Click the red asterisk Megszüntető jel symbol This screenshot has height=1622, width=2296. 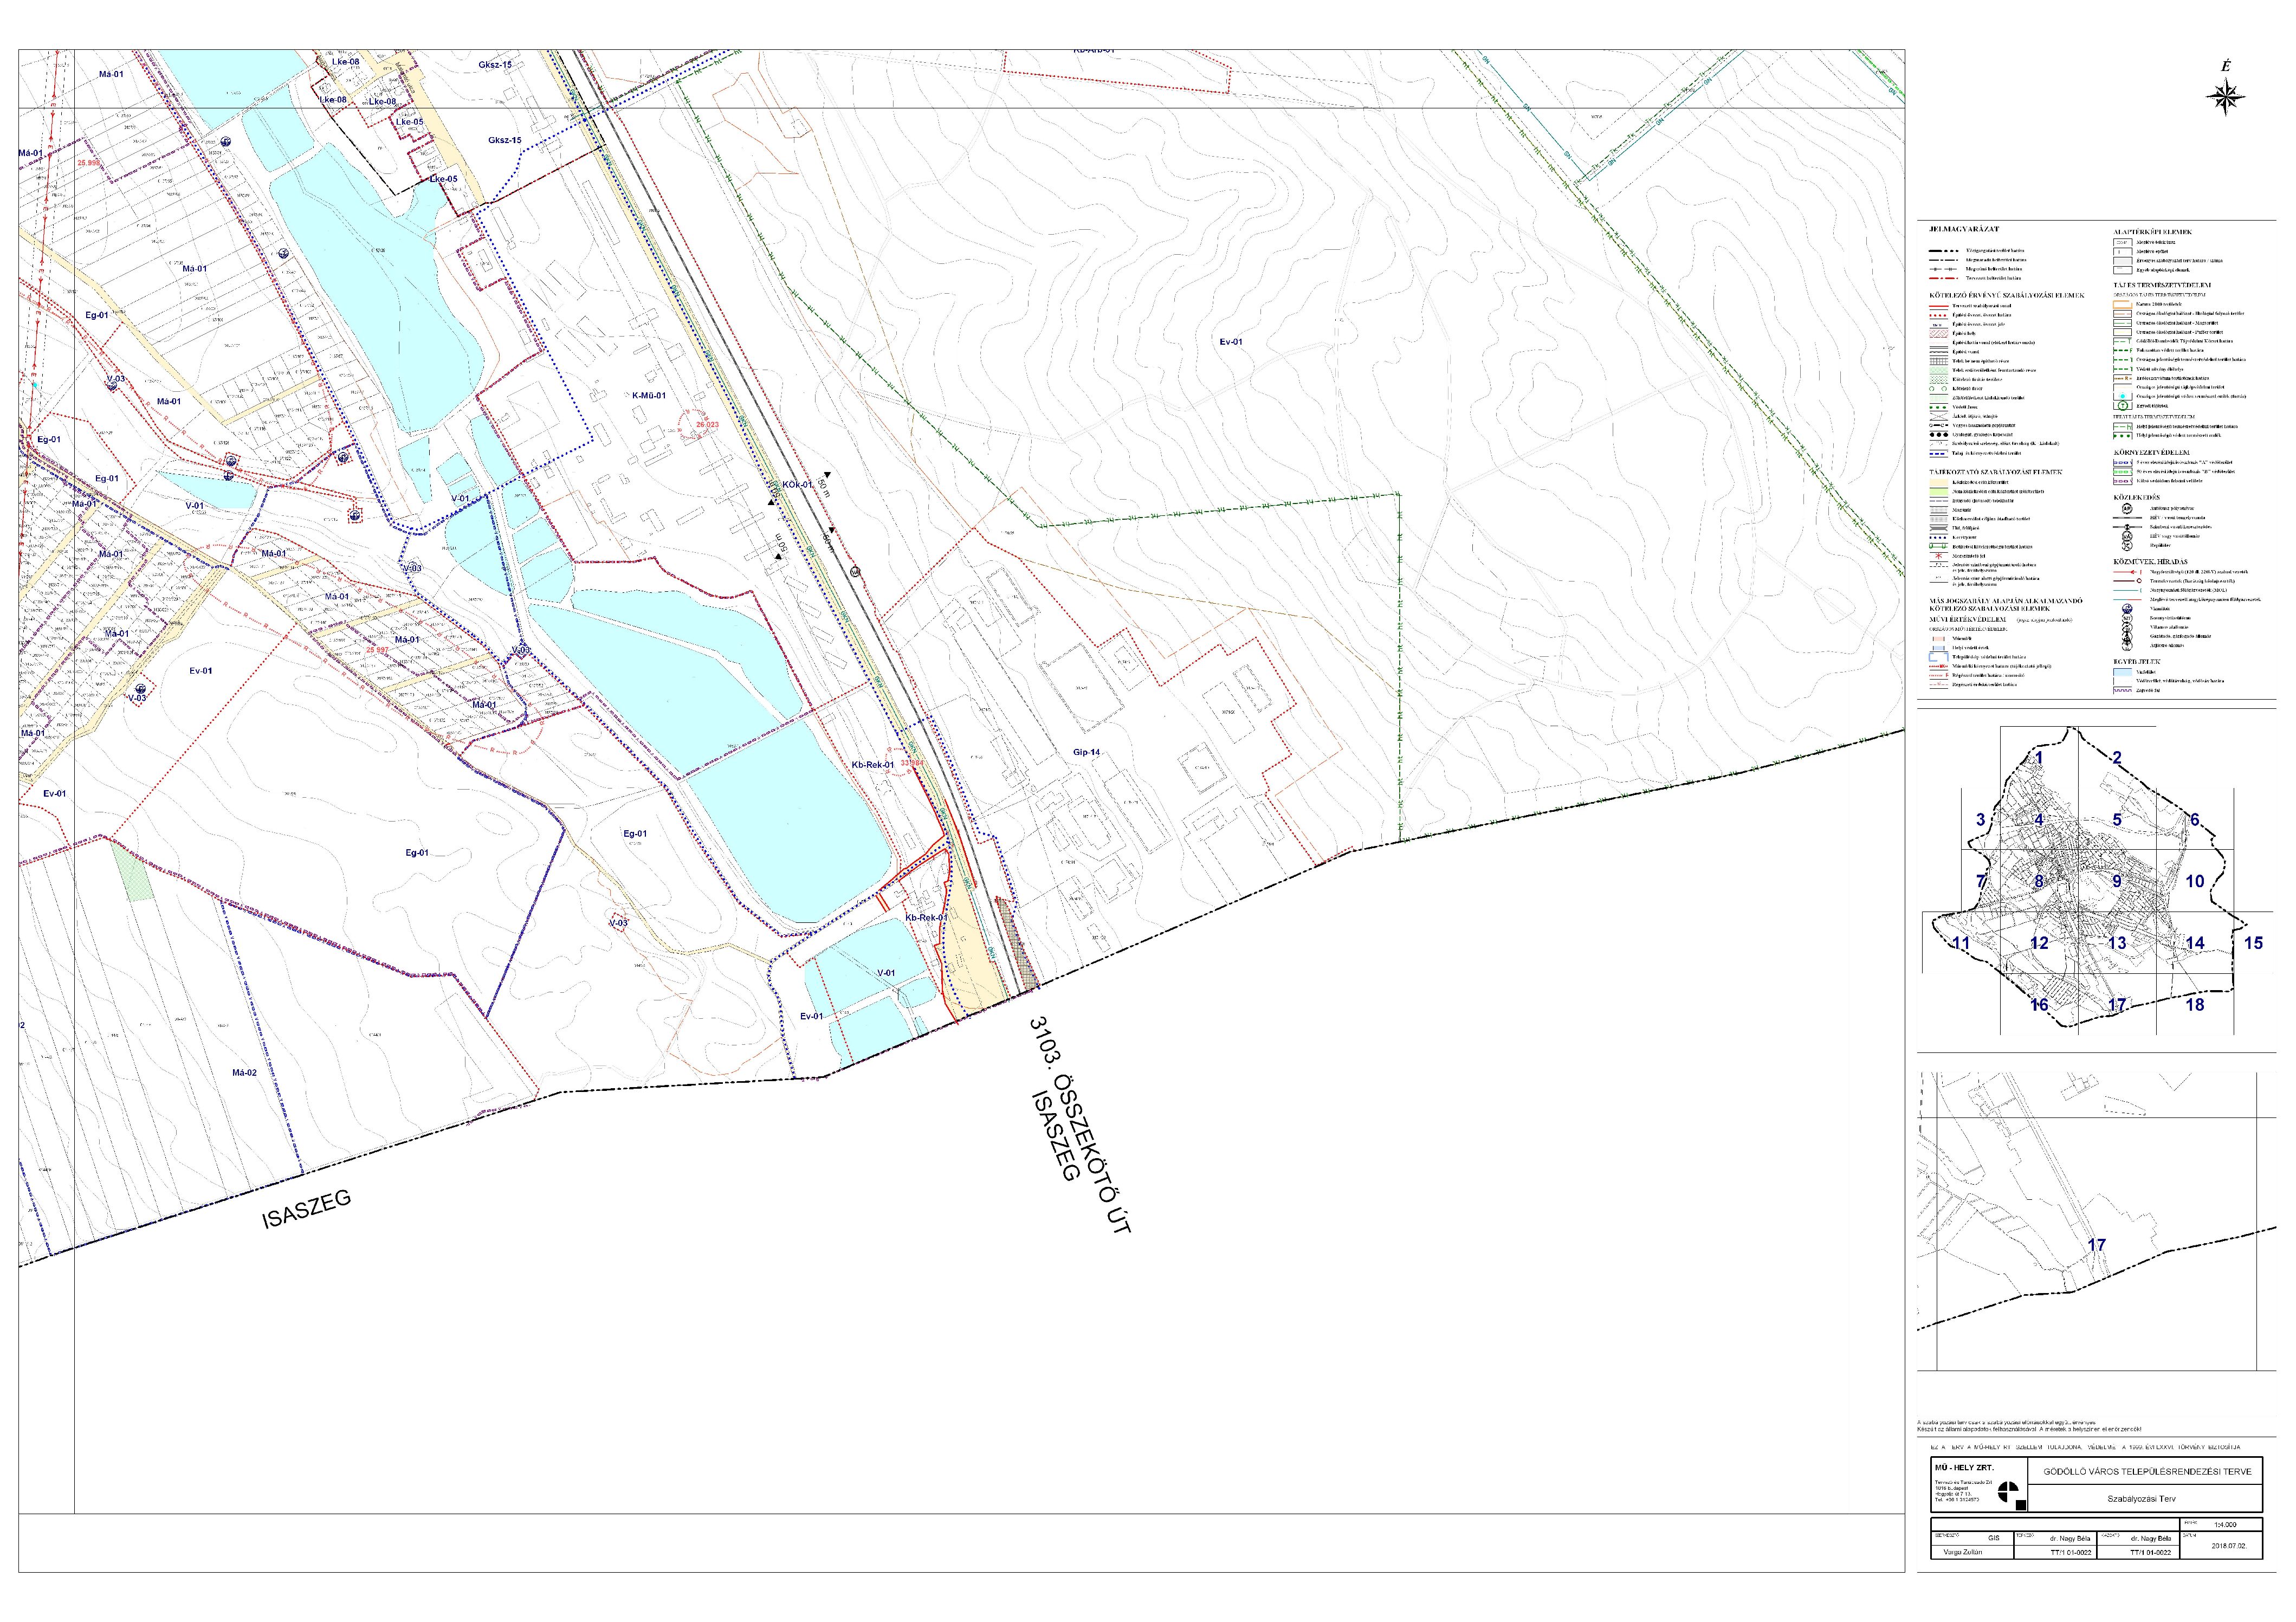click(1939, 556)
